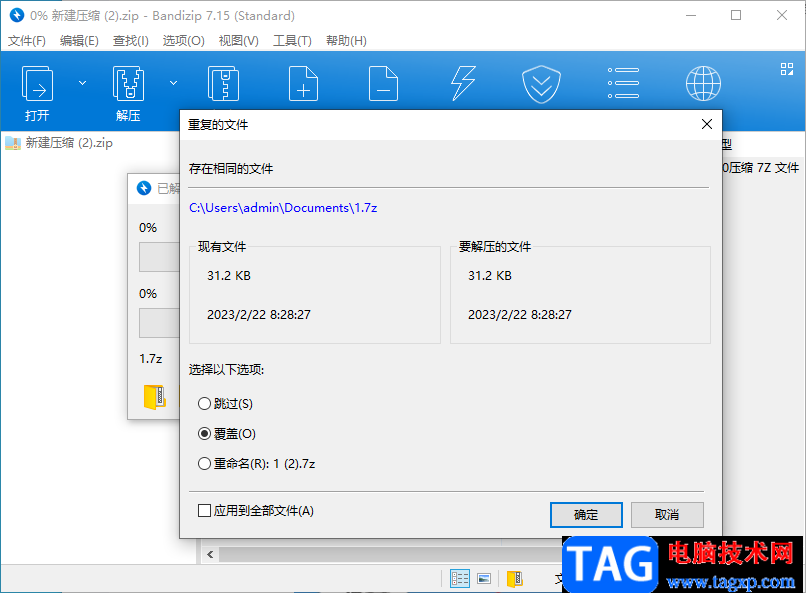Click the Open archive toolbar icon

[37, 83]
